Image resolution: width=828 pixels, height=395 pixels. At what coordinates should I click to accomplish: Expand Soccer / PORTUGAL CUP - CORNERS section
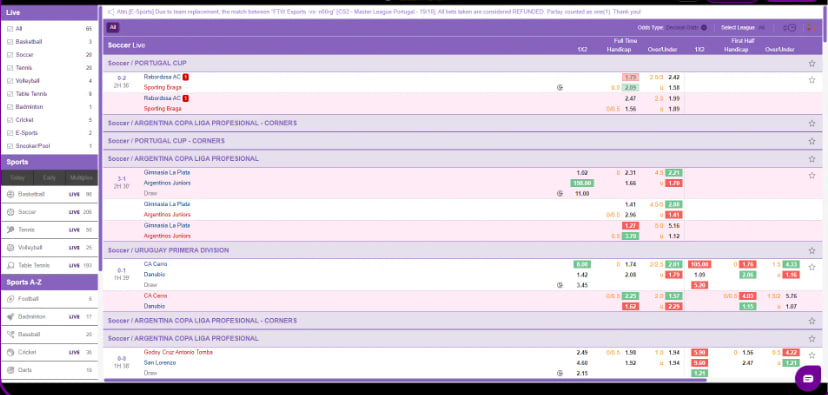pyautogui.click(x=463, y=141)
